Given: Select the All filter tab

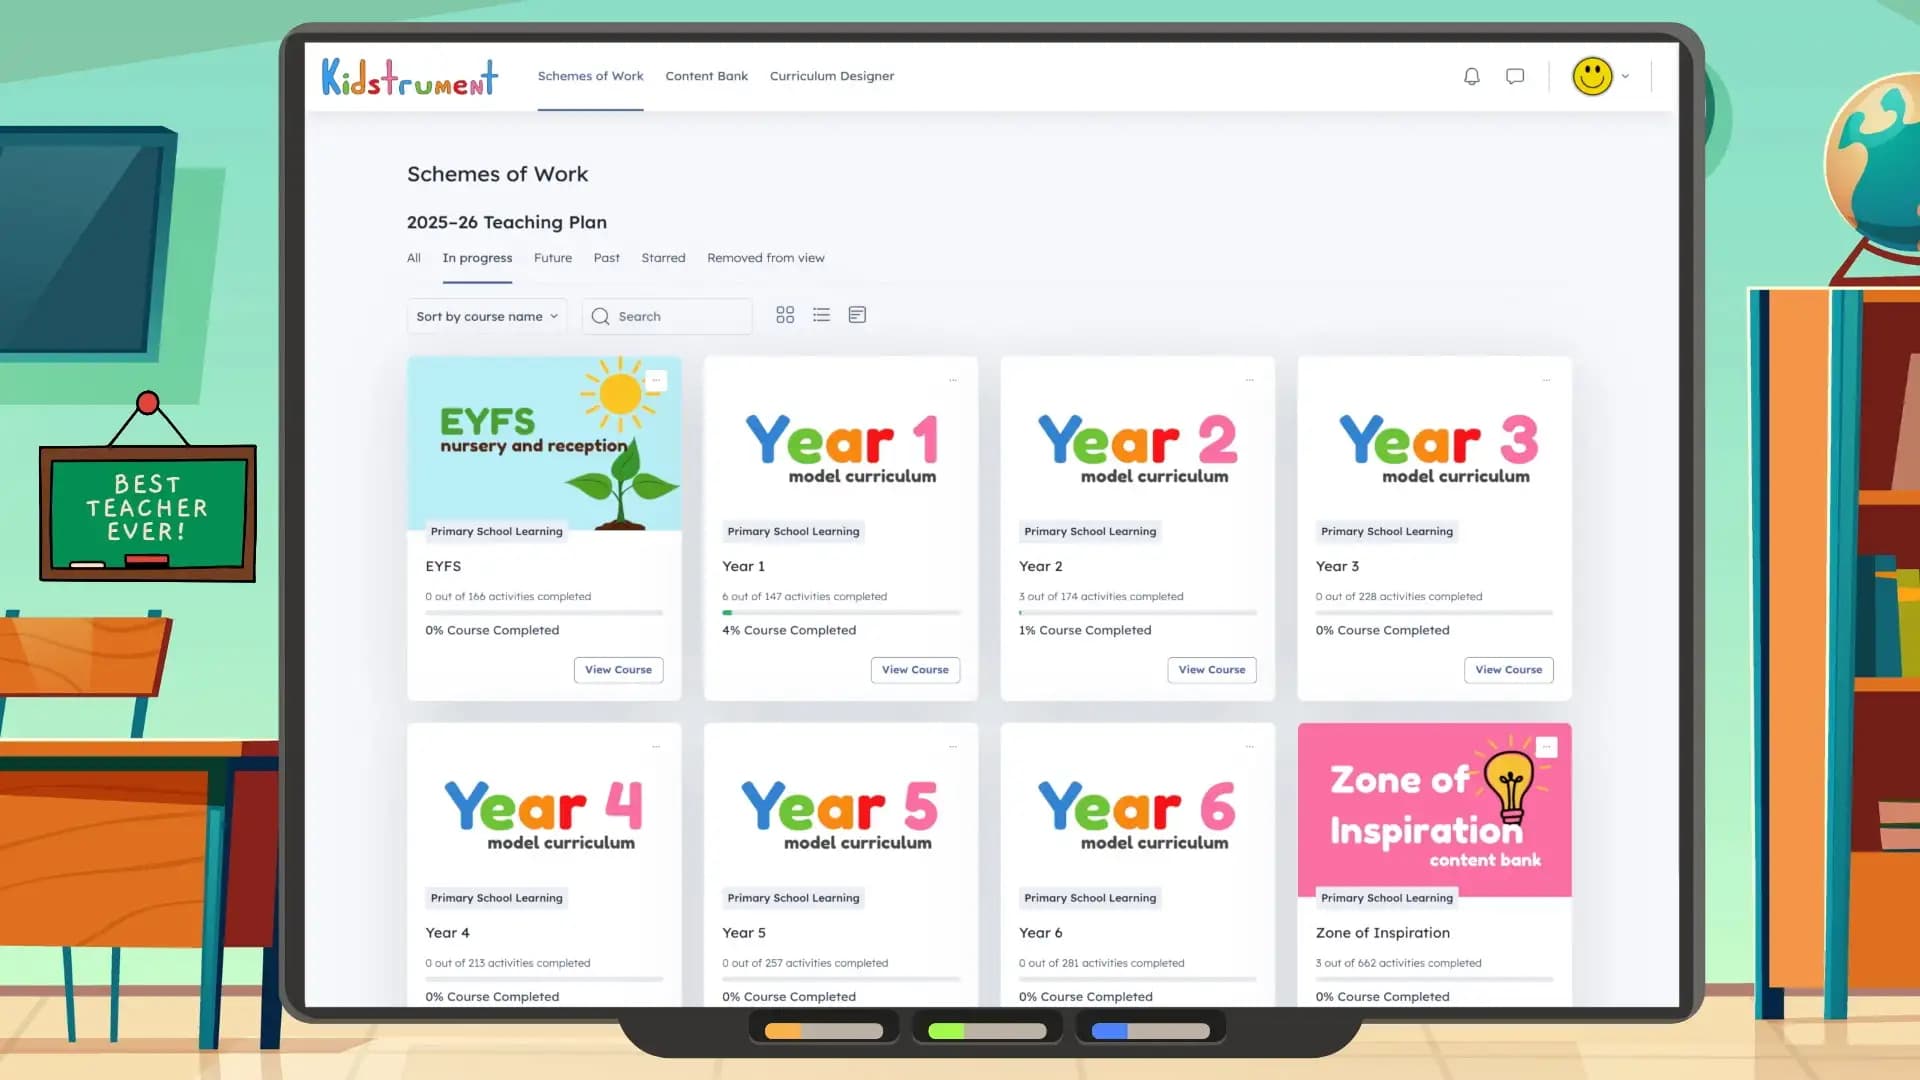Looking at the screenshot, I should point(414,258).
